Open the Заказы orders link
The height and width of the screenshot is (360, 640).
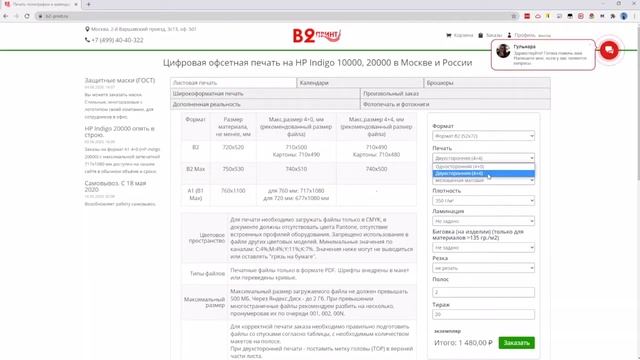point(490,36)
